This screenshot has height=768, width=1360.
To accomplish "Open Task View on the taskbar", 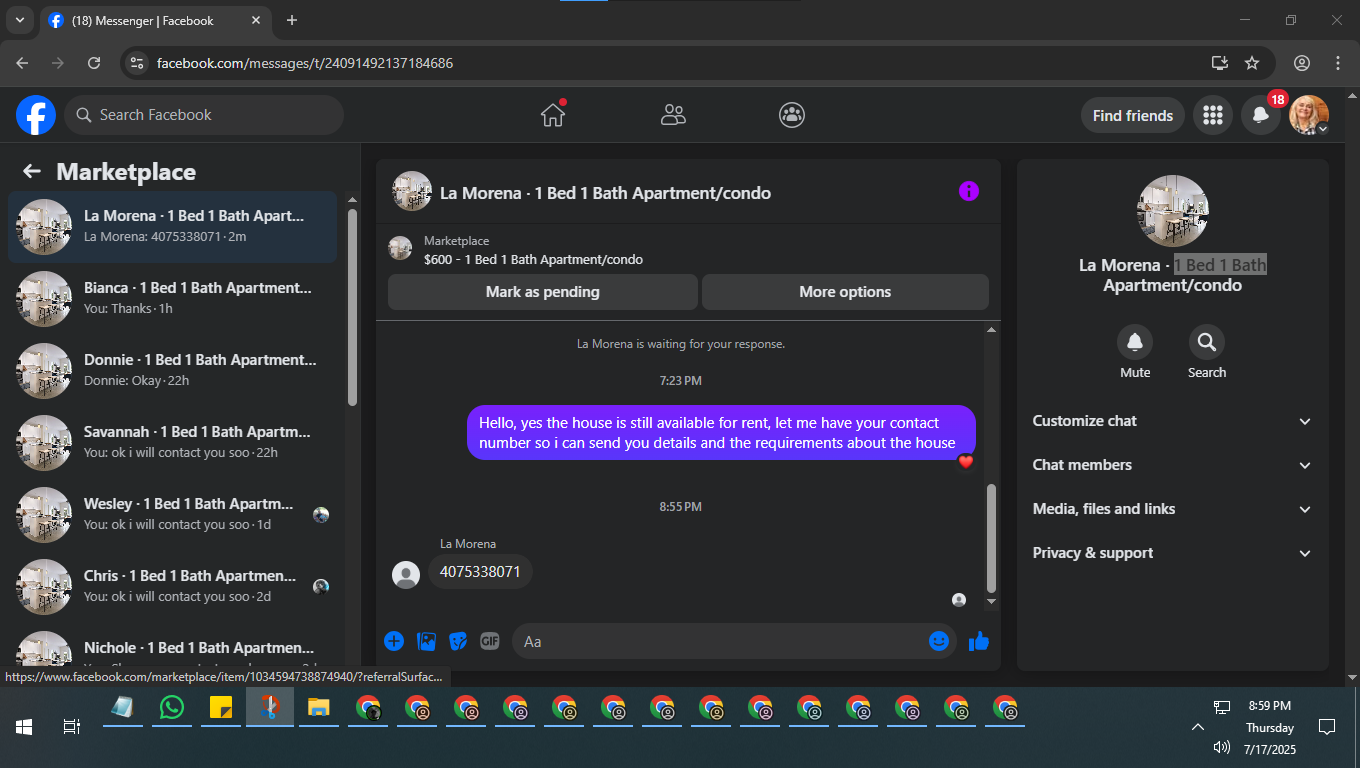I will pos(72,727).
